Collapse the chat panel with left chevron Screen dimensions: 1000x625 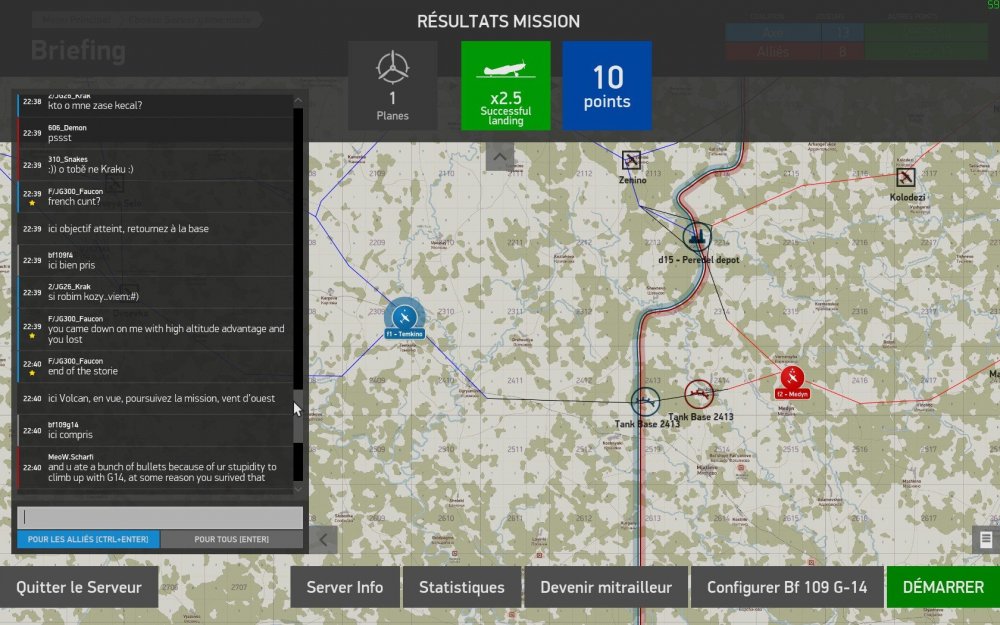(323, 539)
